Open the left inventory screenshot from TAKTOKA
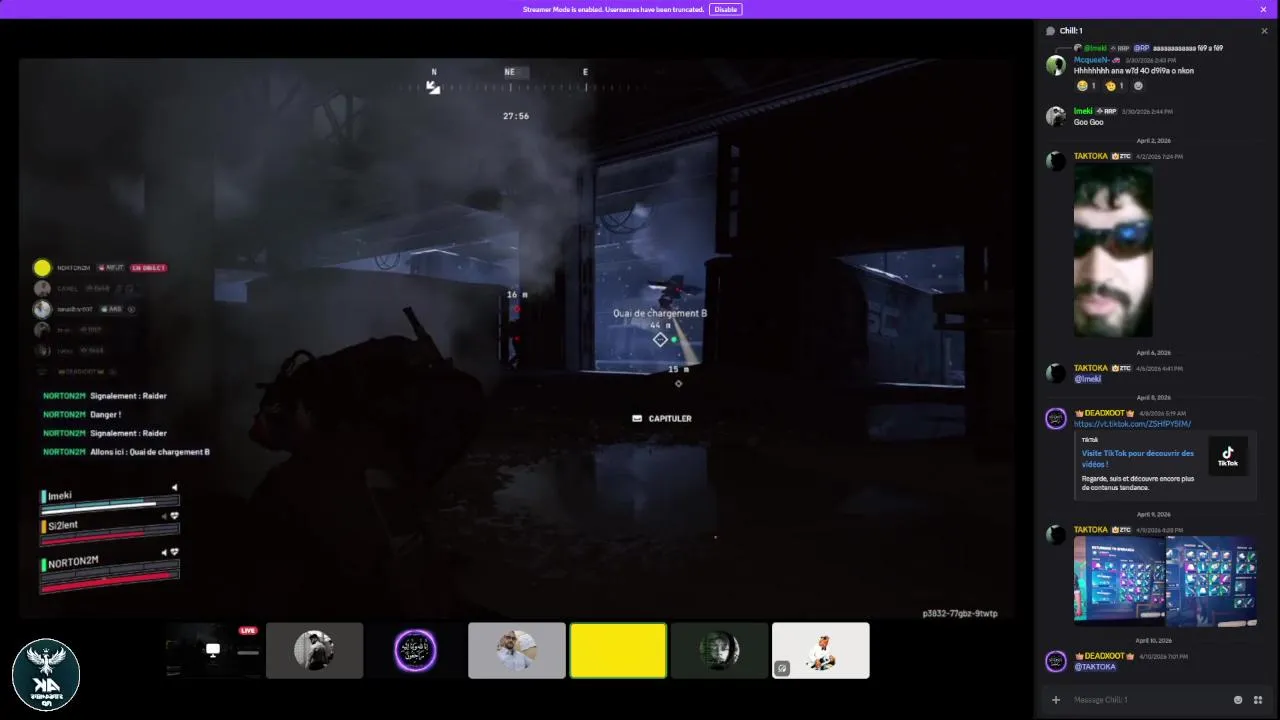Screen dimensions: 1280x720 [x=1119, y=580]
